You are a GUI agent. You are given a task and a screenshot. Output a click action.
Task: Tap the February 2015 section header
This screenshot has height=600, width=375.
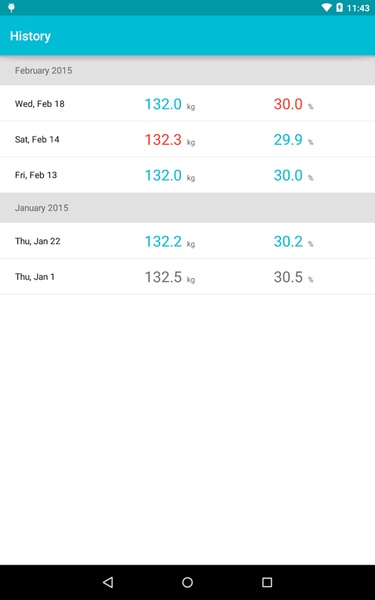[188, 70]
